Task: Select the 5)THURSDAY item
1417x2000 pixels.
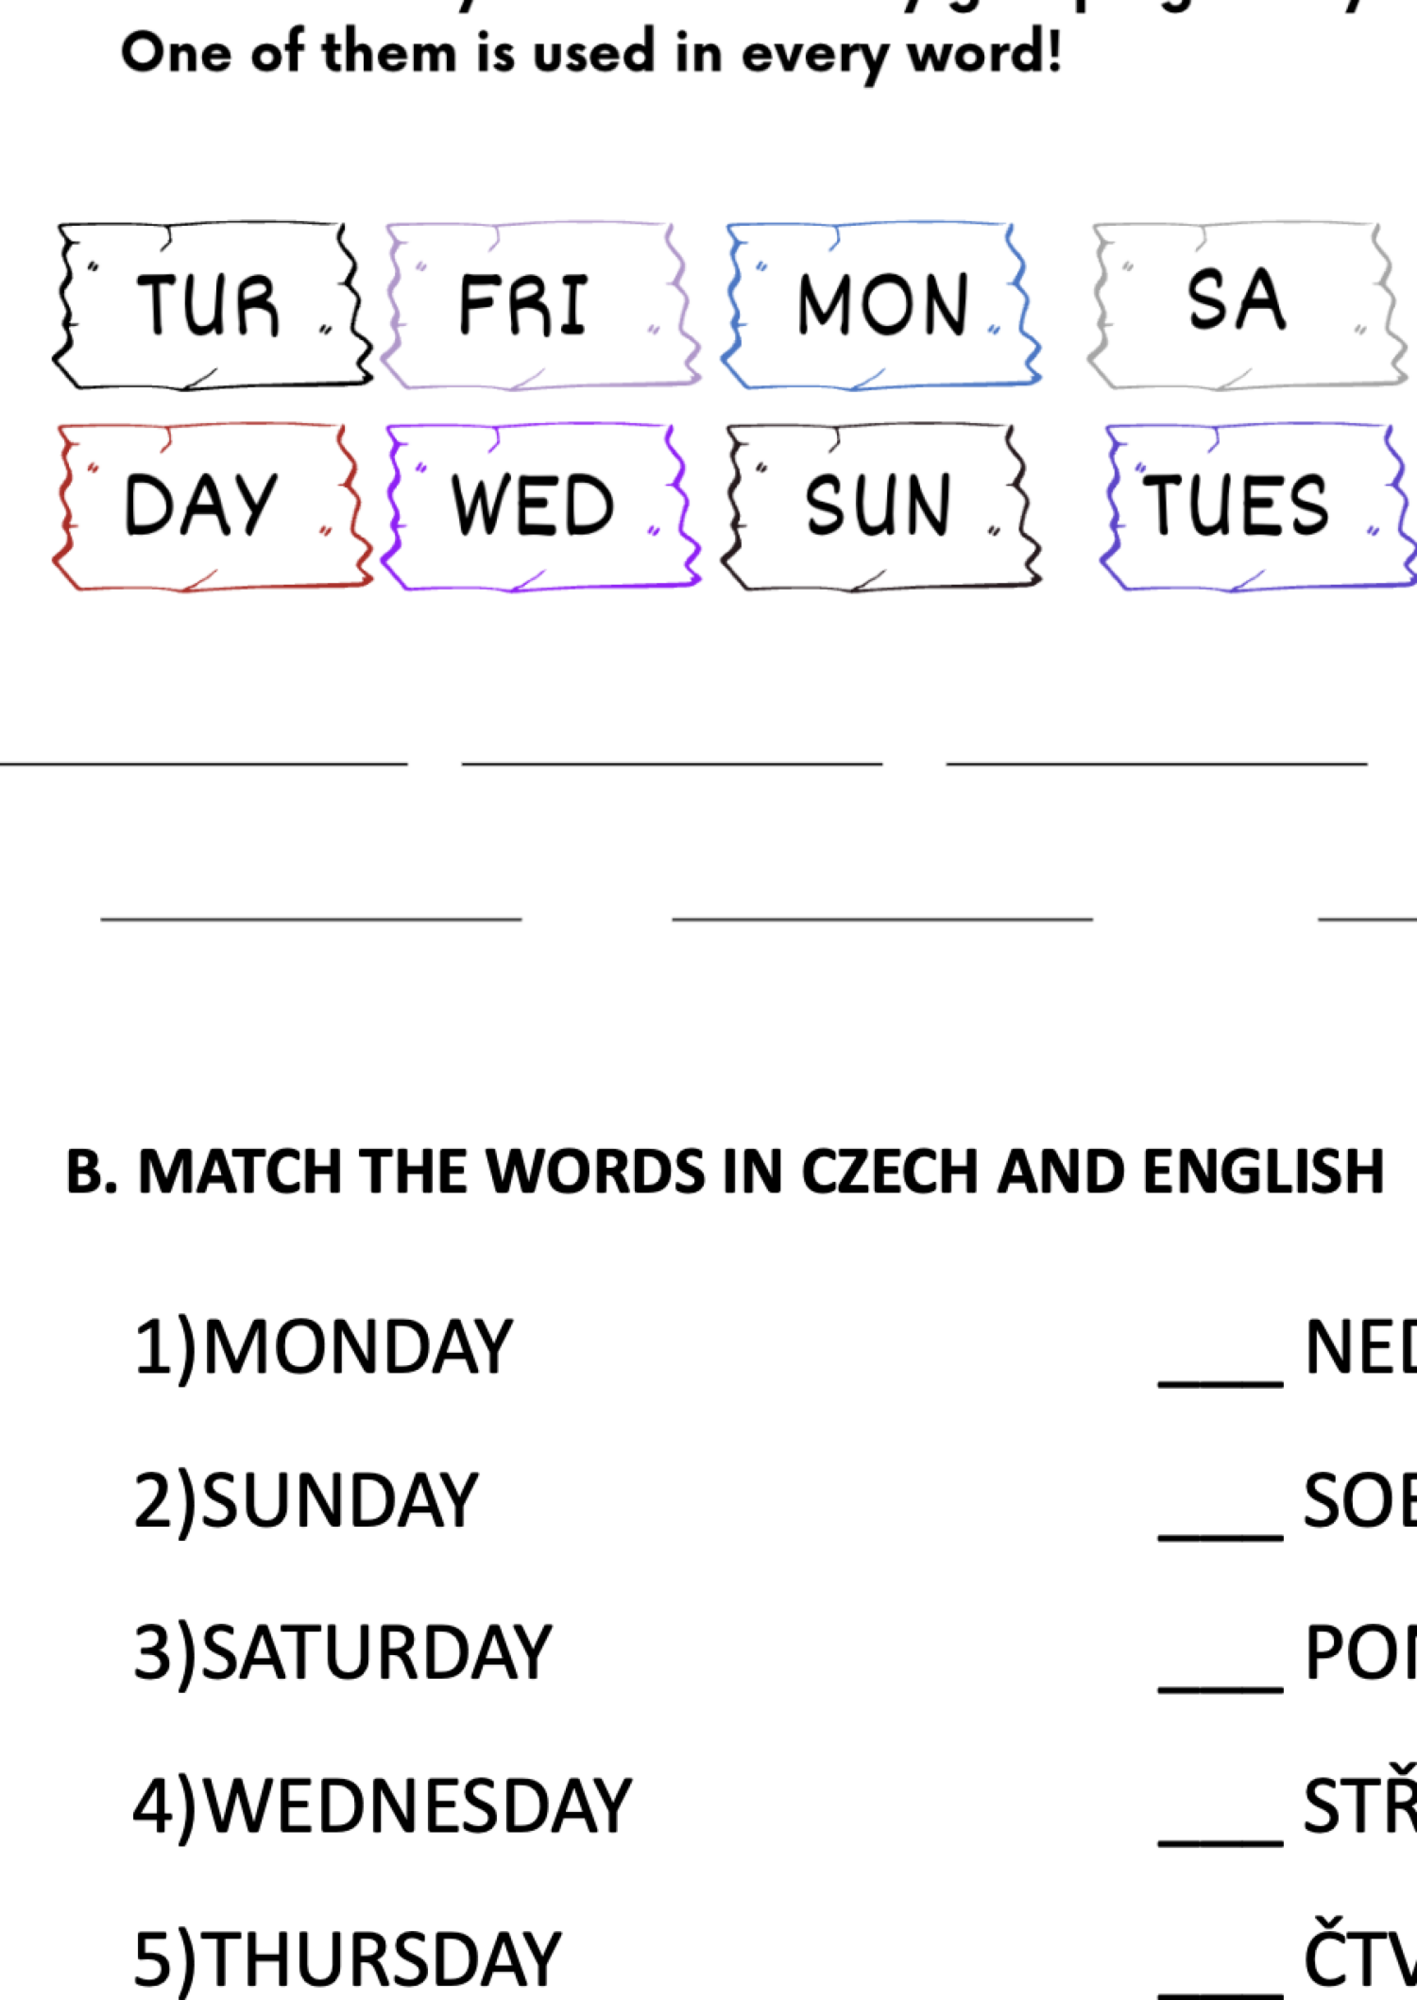Action: pyautogui.click(x=347, y=1958)
